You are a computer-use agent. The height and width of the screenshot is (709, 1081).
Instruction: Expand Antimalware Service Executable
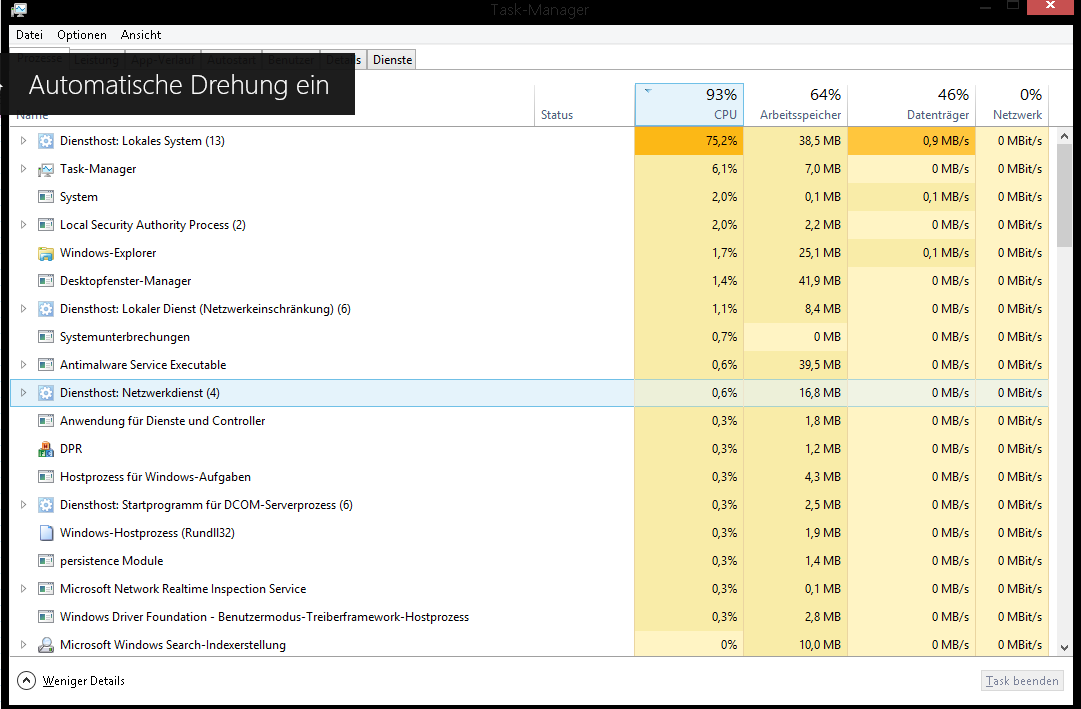pyautogui.click(x=23, y=365)
